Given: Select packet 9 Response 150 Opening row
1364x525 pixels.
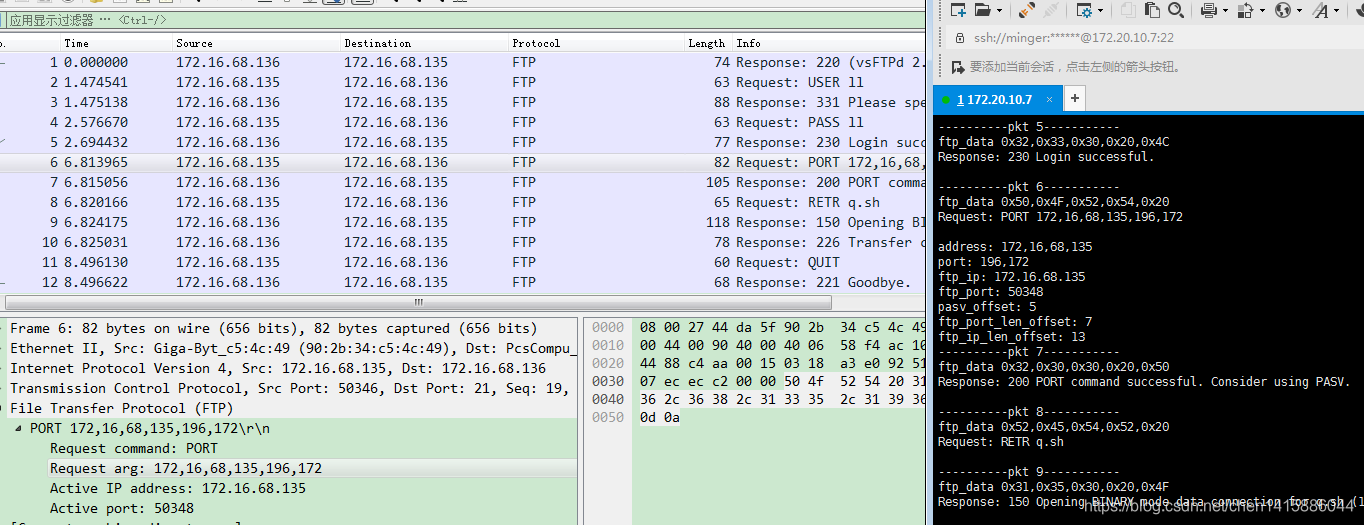Looking at the screenshot, I should (x=463, y=222).
